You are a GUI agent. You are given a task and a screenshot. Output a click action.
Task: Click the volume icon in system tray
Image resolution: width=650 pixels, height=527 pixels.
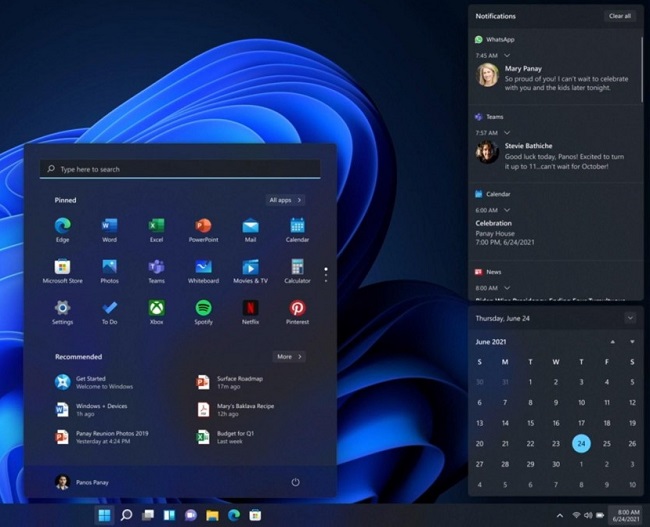coord(588,515)
